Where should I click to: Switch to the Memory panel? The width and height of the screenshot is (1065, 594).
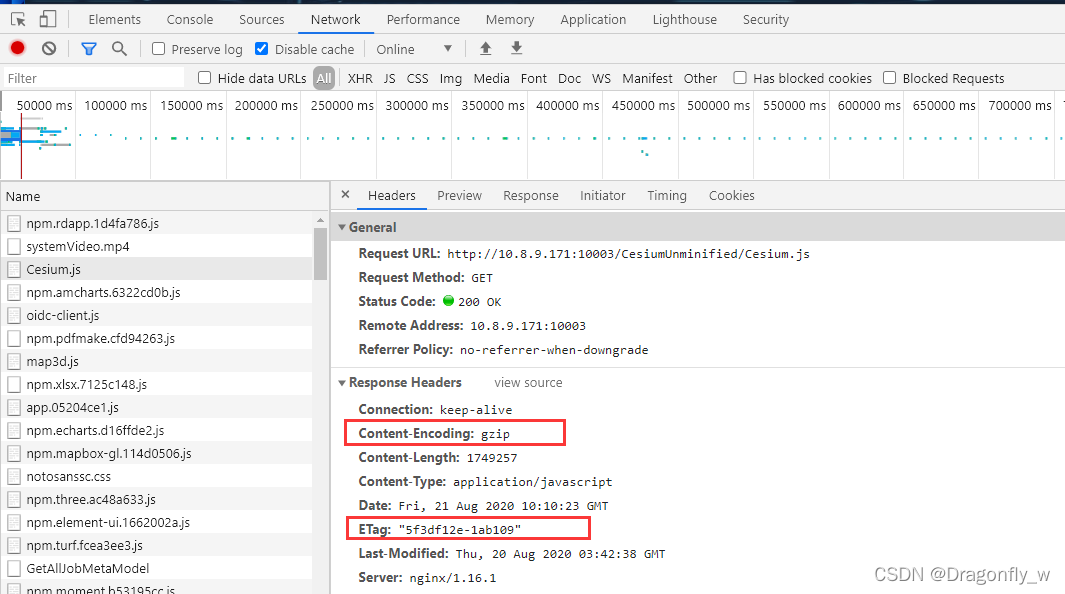pyautogui.click(x=510, y=20)
